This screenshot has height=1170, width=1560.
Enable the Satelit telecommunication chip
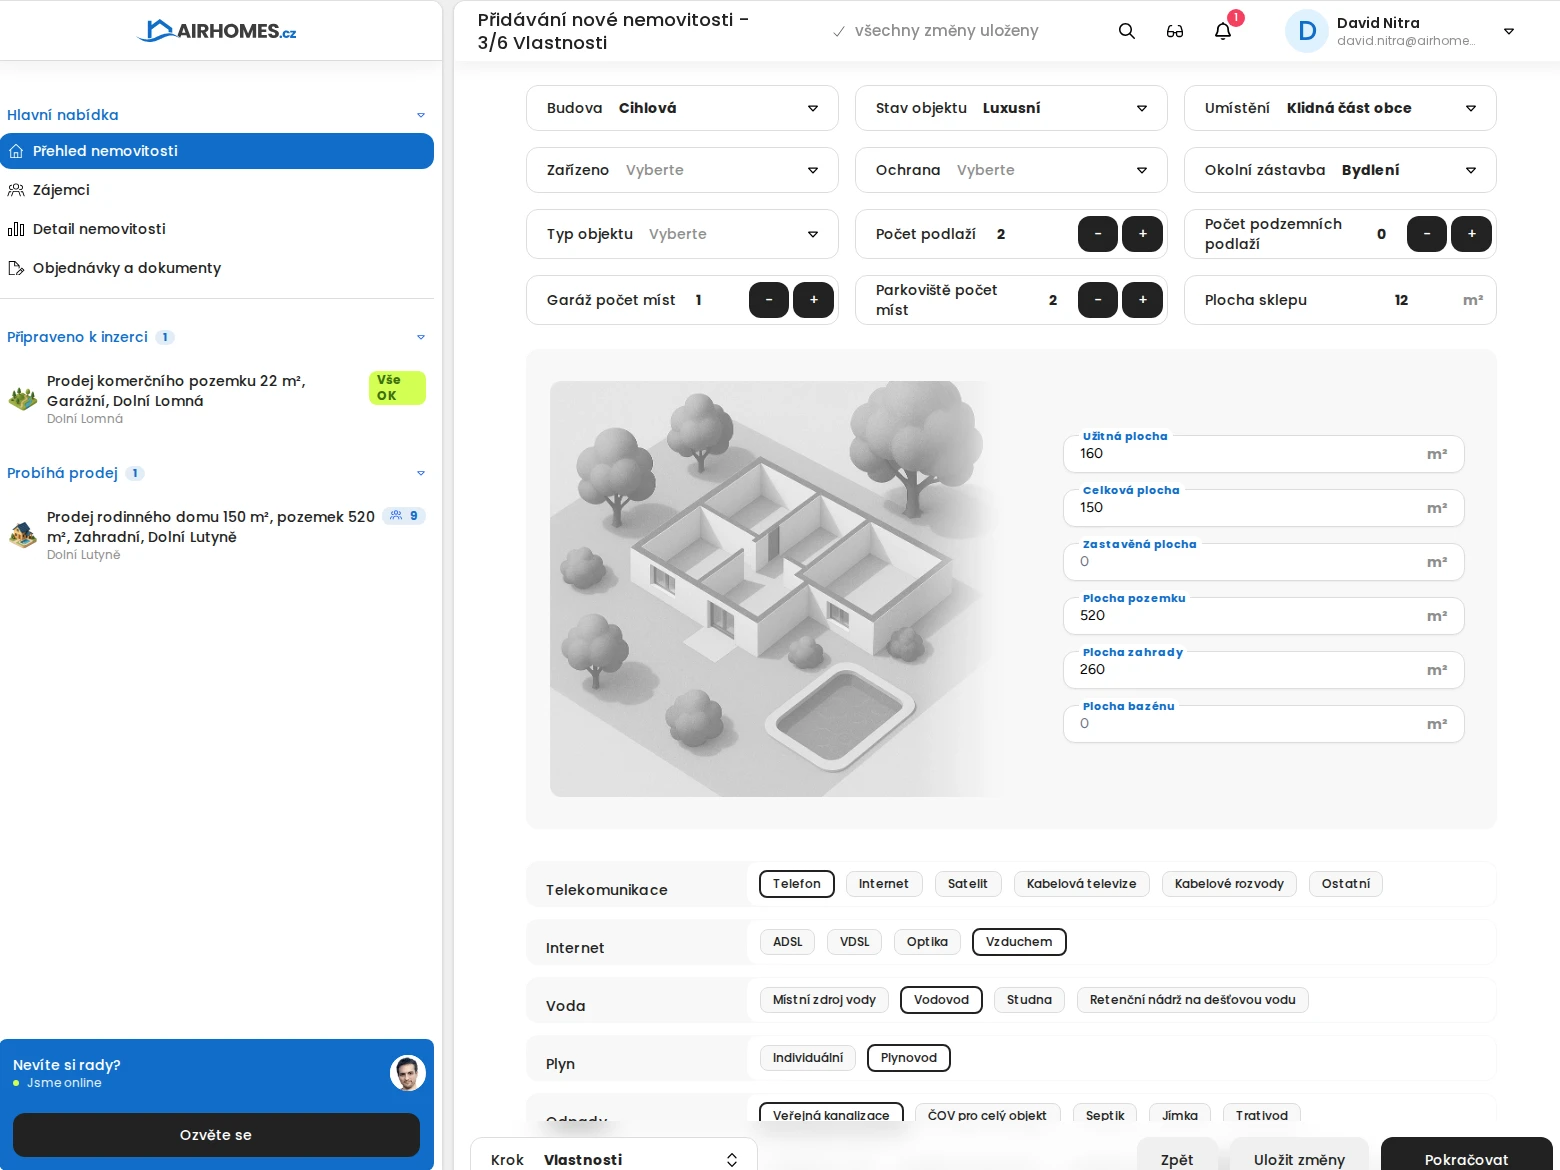click(x=967, y=884)
